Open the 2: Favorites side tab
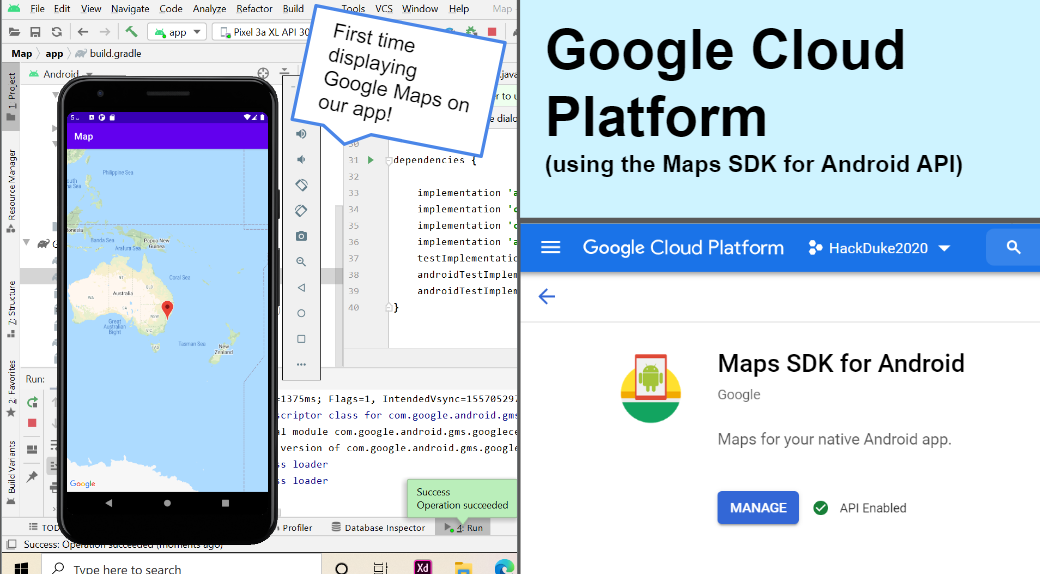1040x574 pixels. pyautogui.click(x=11, y=389)
